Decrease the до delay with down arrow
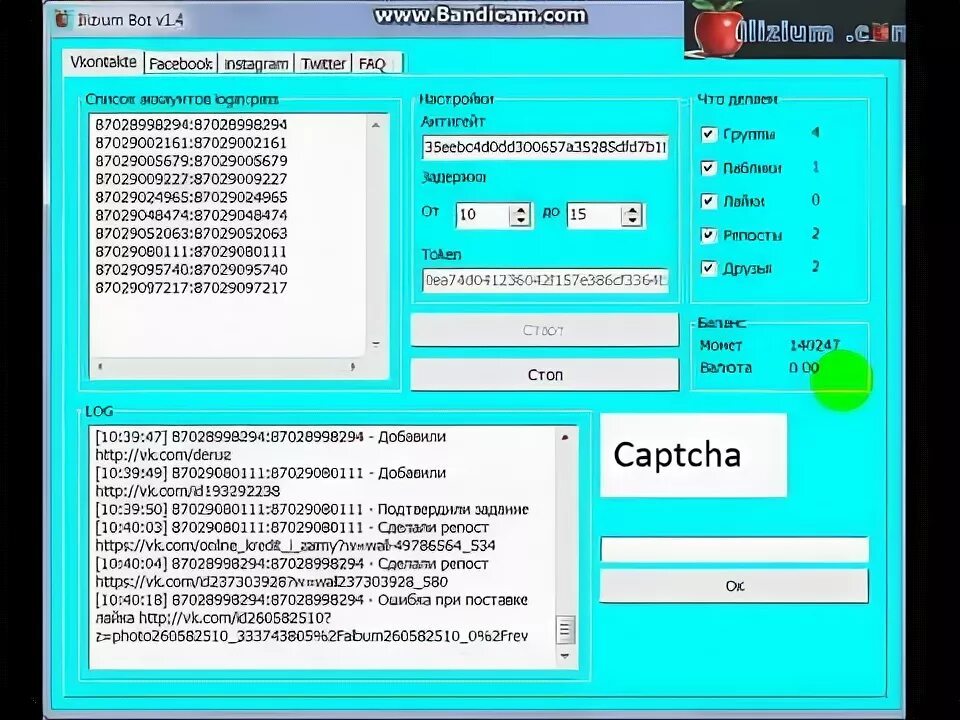 pos(632,221)
